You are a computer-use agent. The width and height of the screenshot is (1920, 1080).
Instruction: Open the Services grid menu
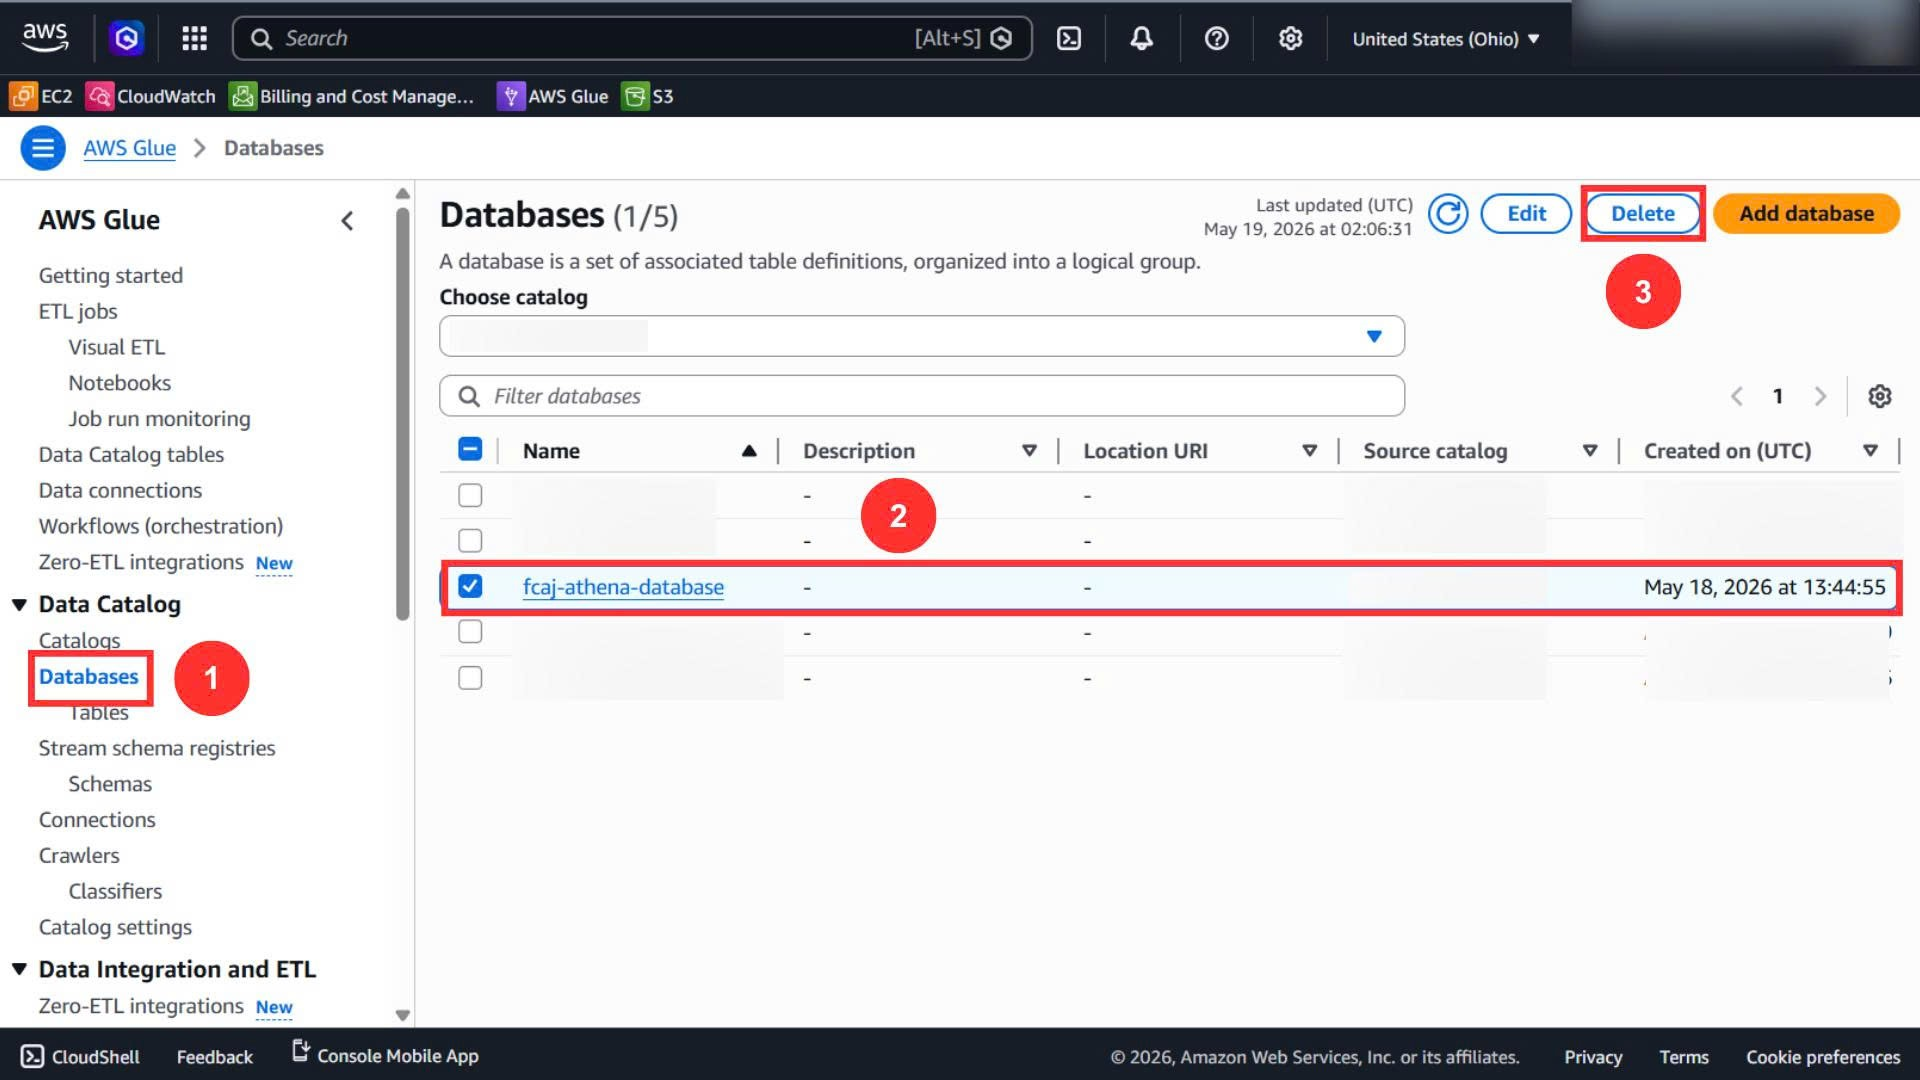coord(194,38)
